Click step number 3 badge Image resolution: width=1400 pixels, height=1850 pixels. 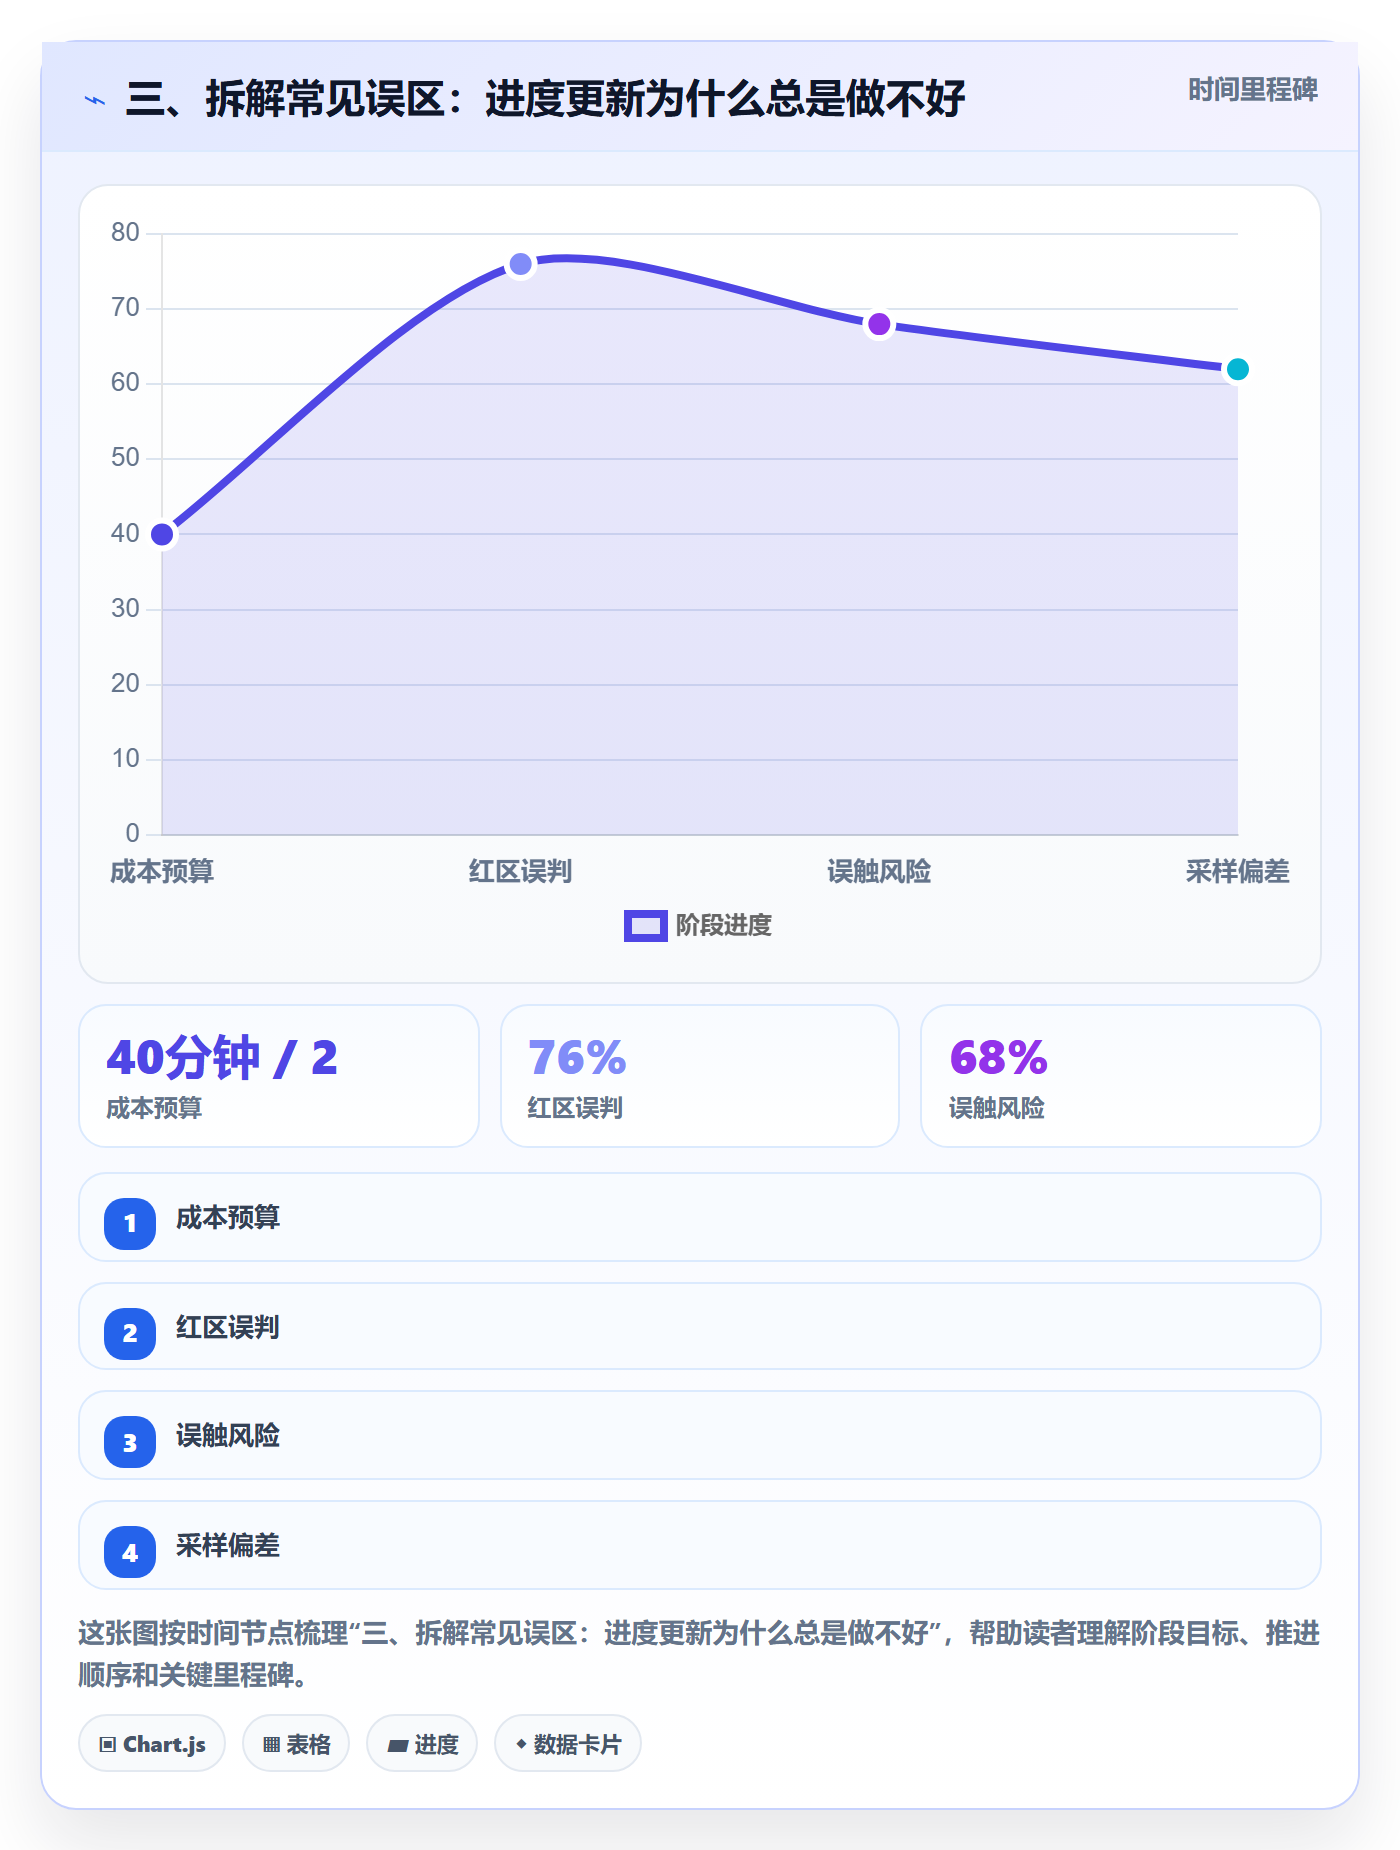[130, 1443]
